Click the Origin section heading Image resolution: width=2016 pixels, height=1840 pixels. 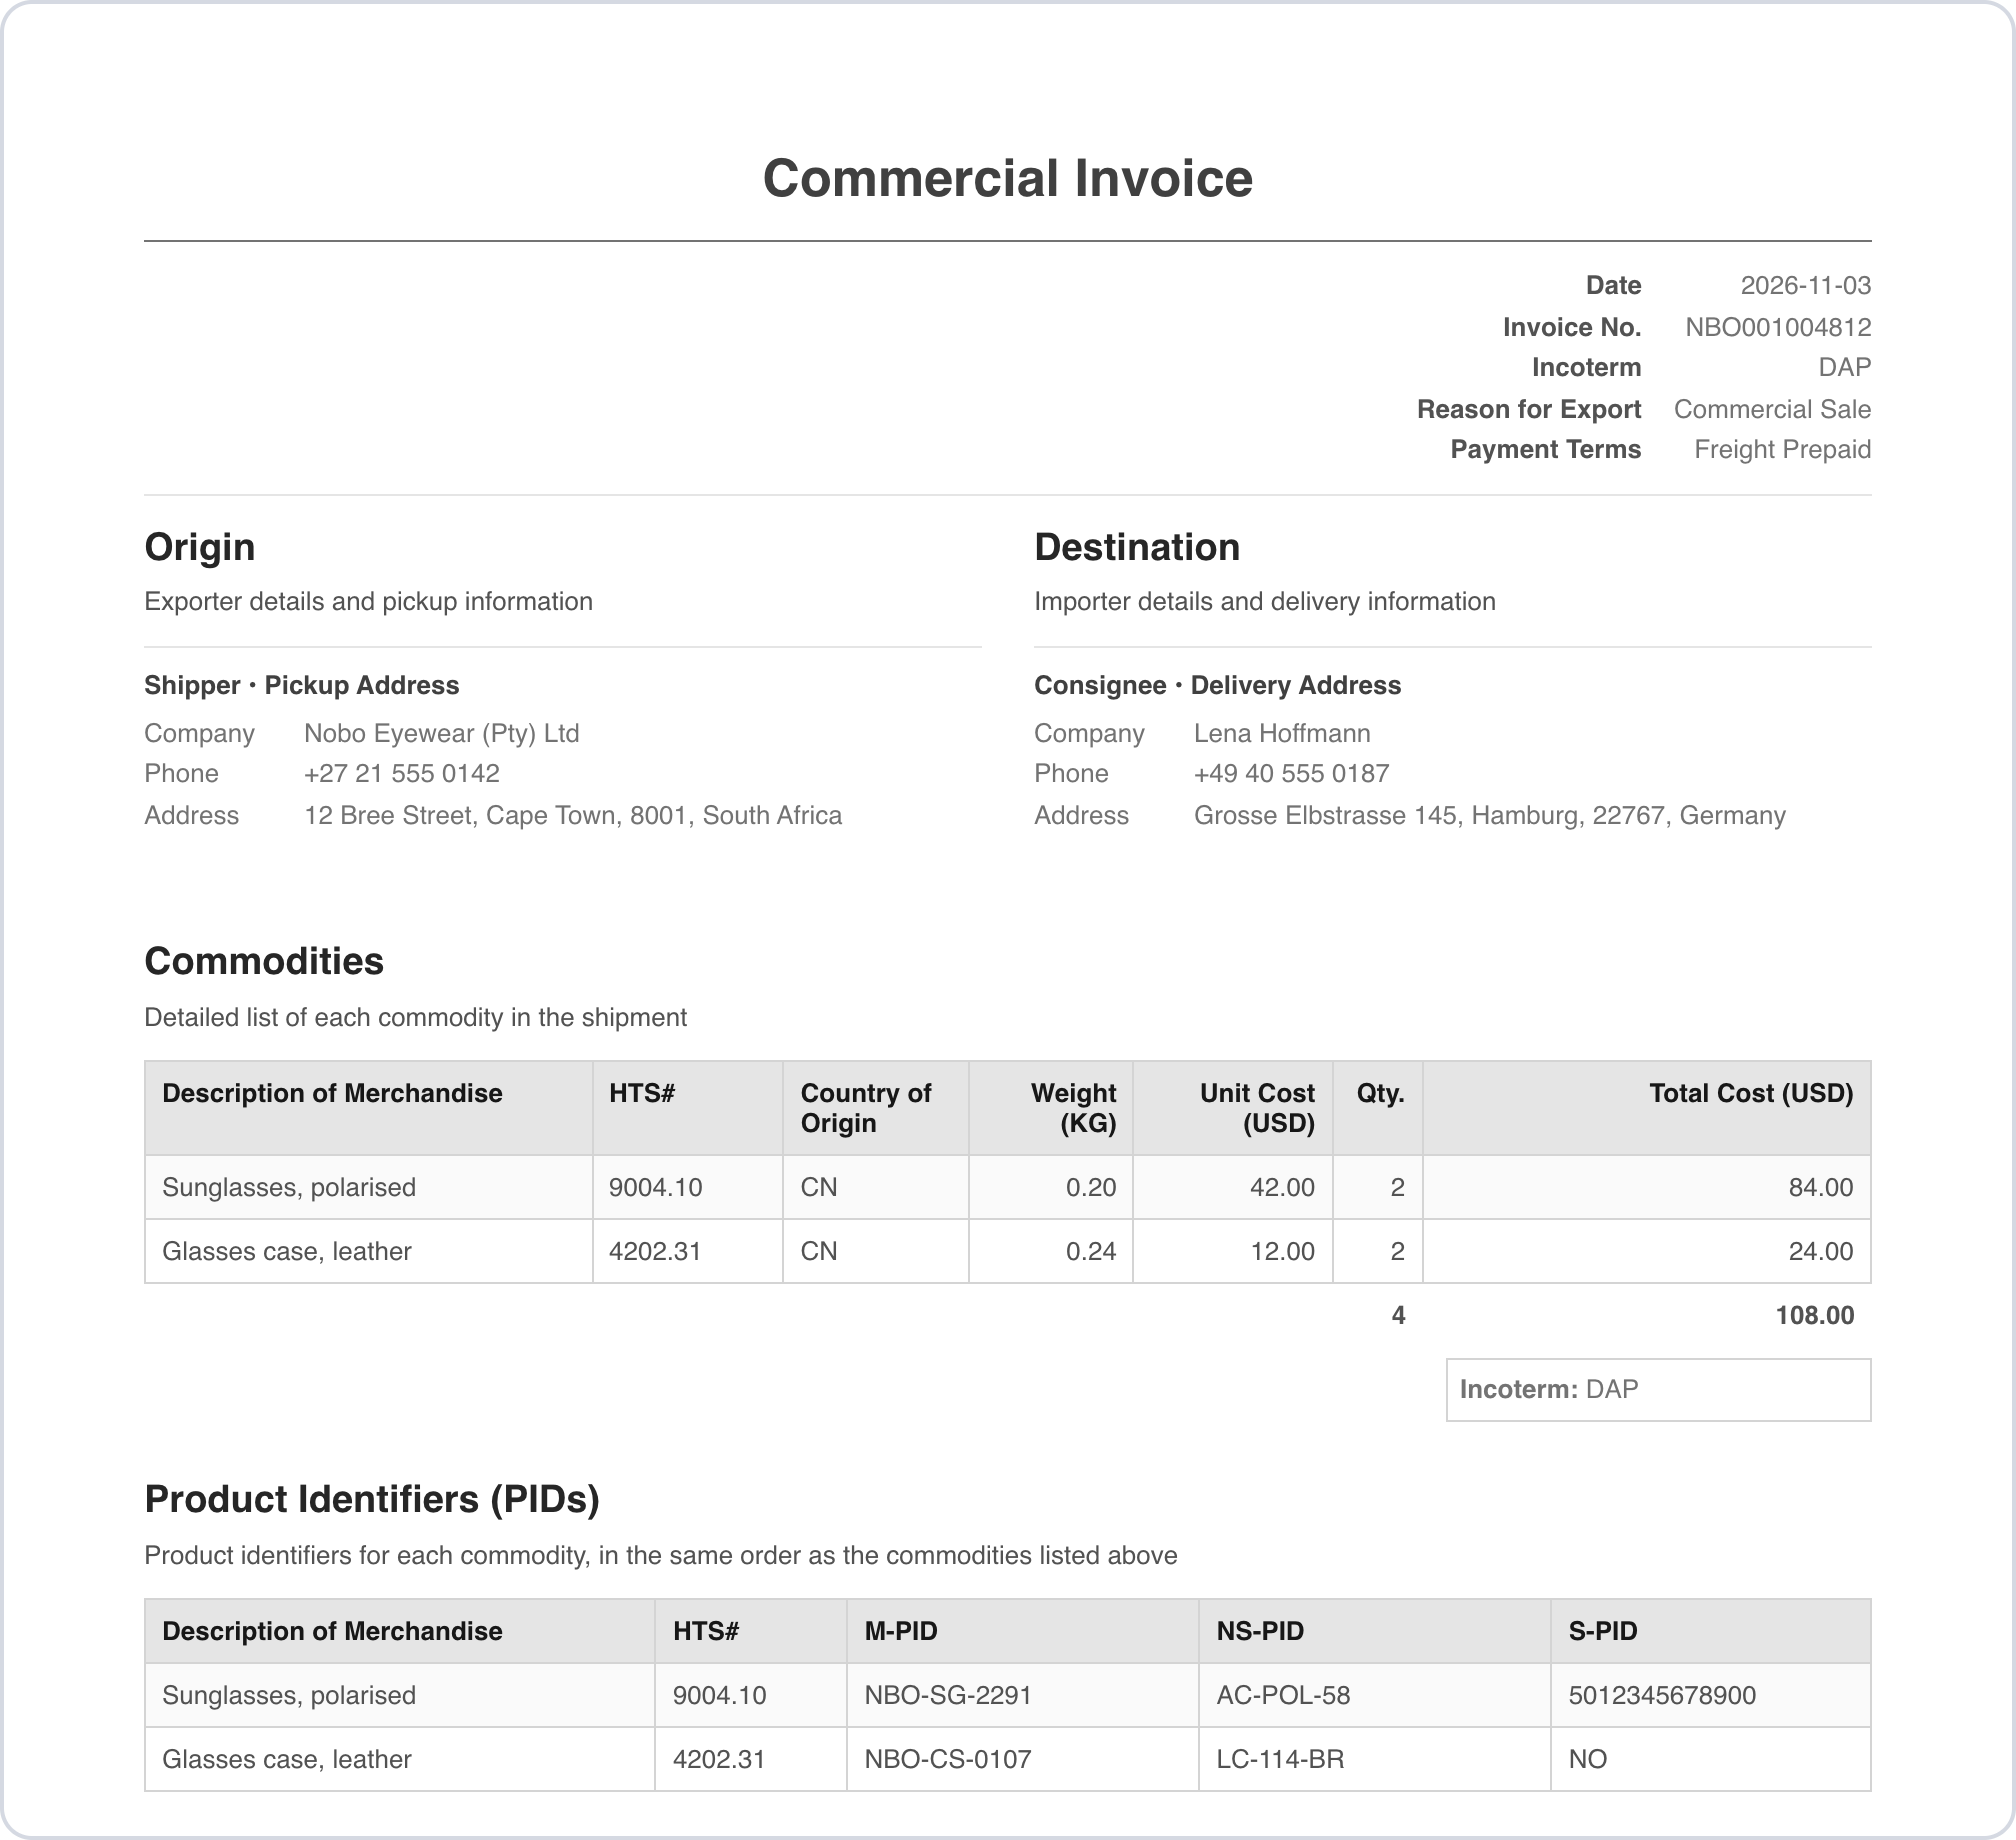coord(200,547)
